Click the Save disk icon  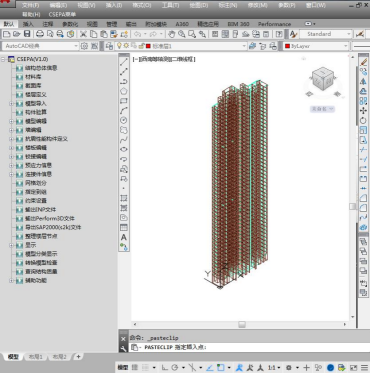pos(27,34)
